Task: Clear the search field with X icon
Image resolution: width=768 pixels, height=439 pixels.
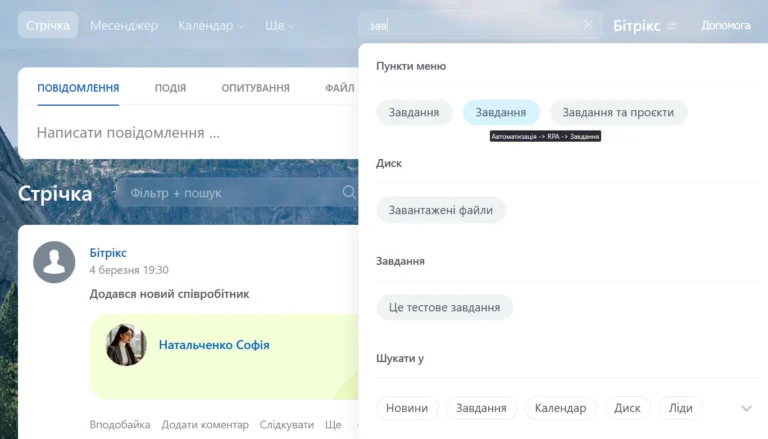Action: coord(588,24)
